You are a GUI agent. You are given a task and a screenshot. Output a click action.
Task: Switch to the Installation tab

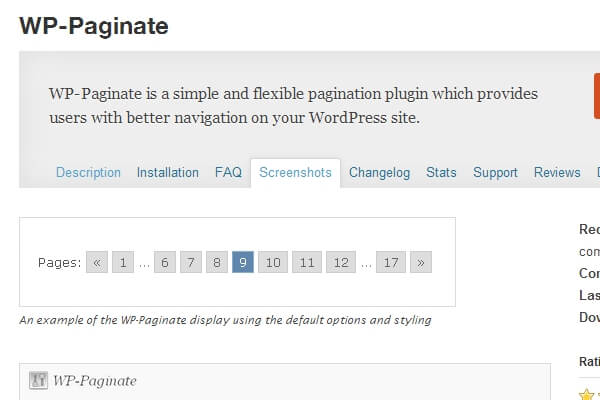click(168, 173)
